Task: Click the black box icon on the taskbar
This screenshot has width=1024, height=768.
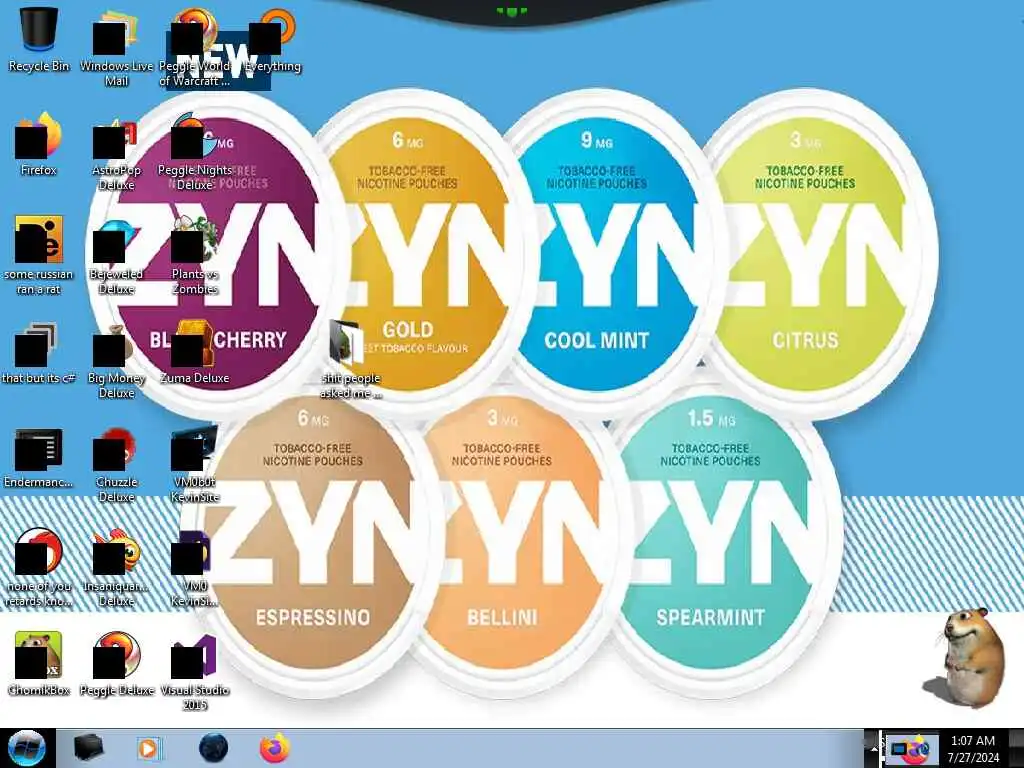Action: pos(88,748)
